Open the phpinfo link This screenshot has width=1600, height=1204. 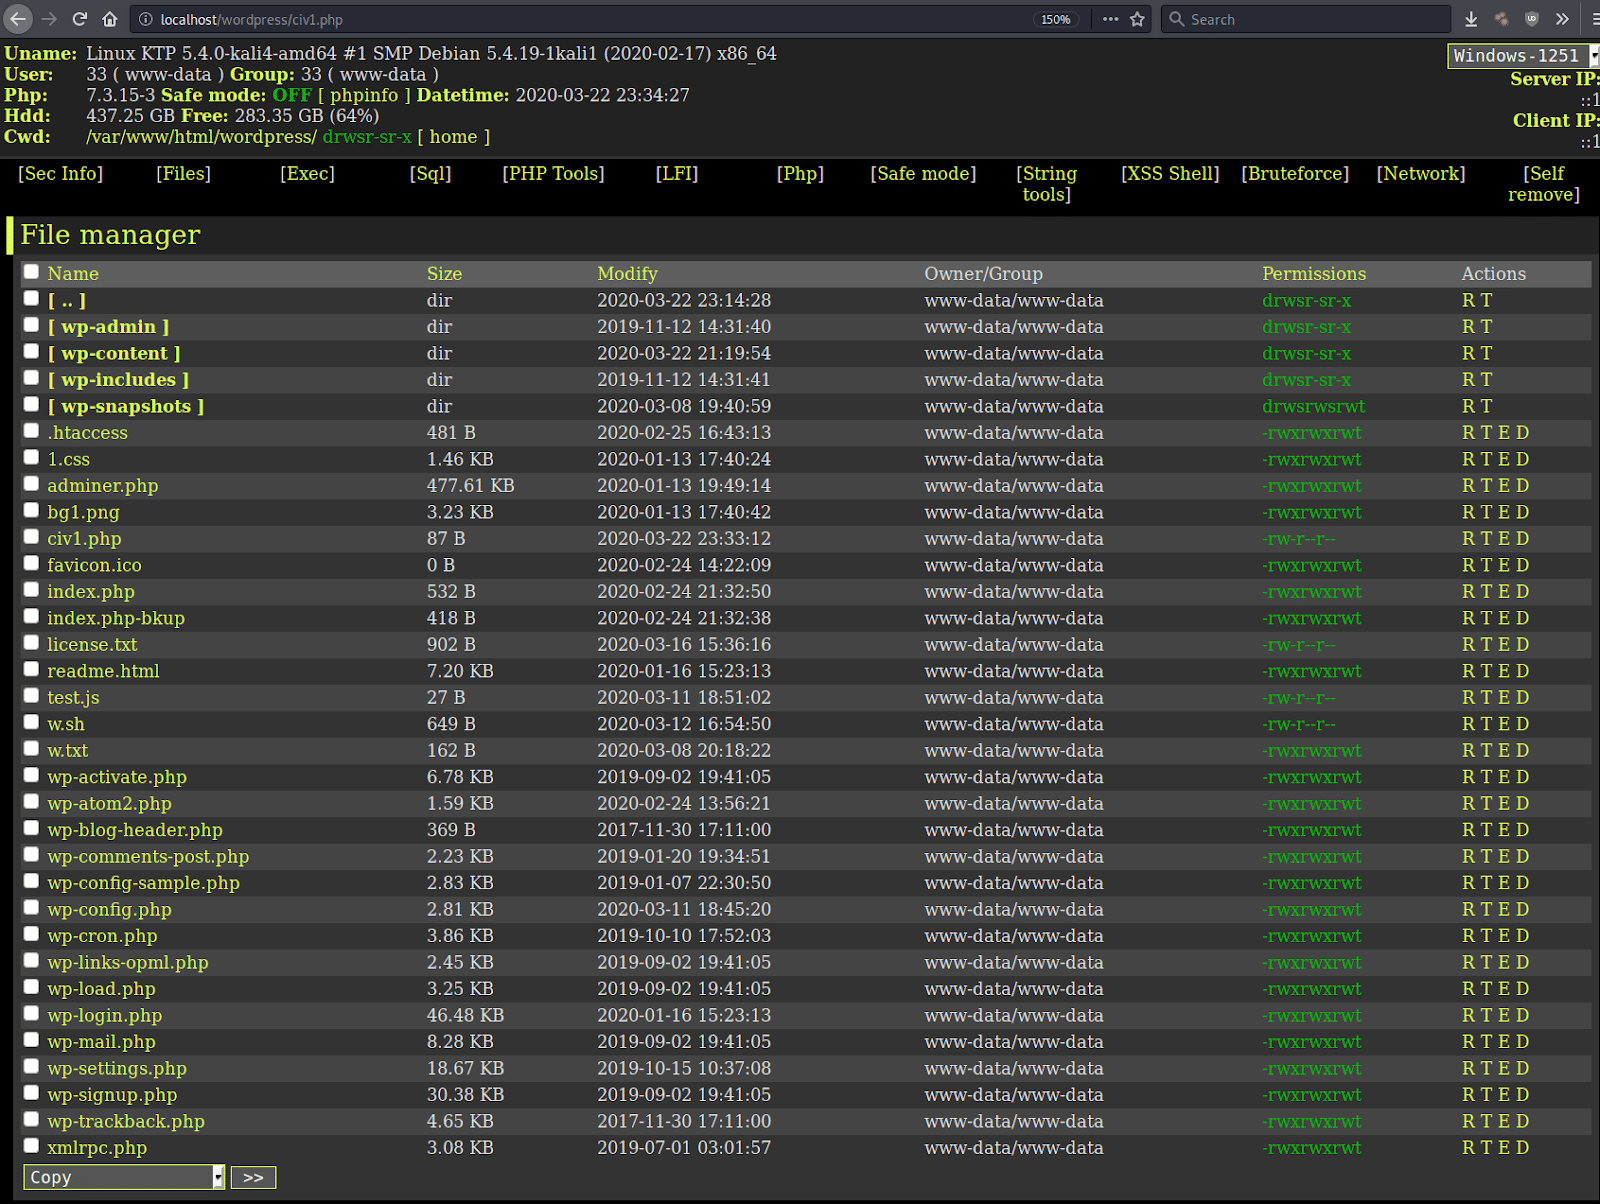click(365, 95)
